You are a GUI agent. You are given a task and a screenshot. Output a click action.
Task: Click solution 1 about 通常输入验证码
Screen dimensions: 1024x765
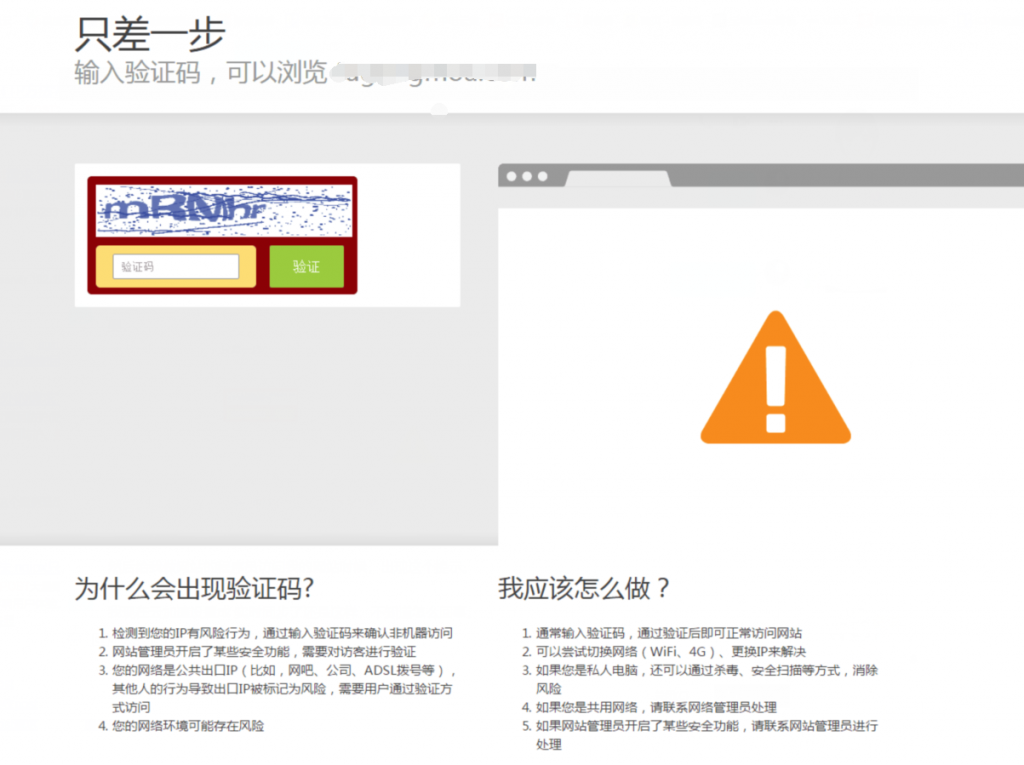point(668,633)
